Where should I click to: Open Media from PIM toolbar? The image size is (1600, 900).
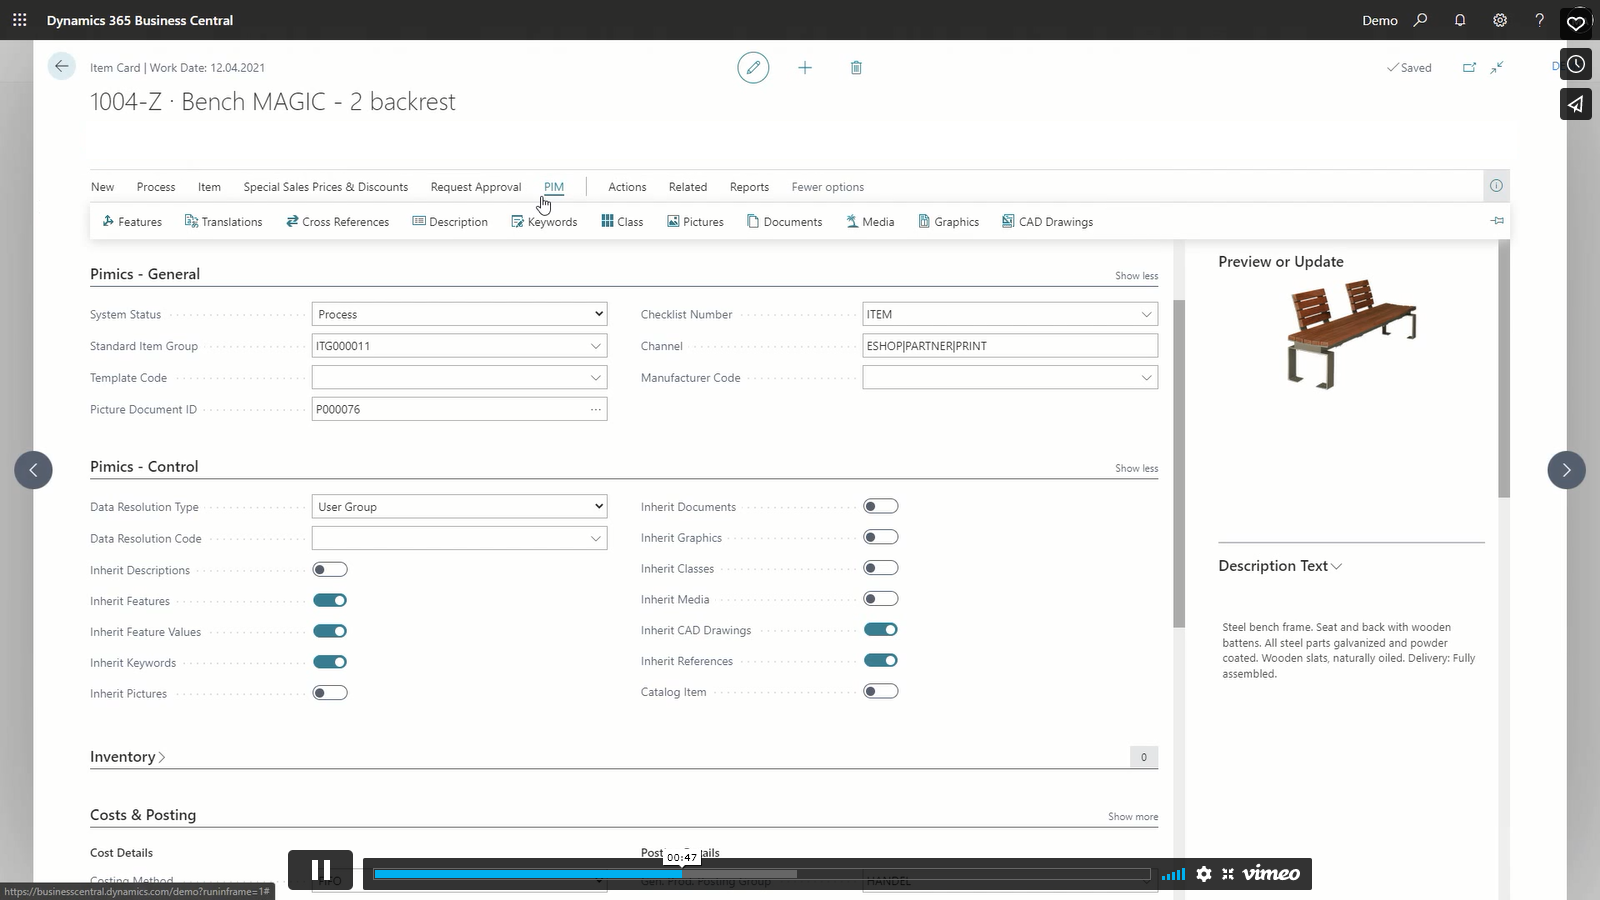pos(870,222)
